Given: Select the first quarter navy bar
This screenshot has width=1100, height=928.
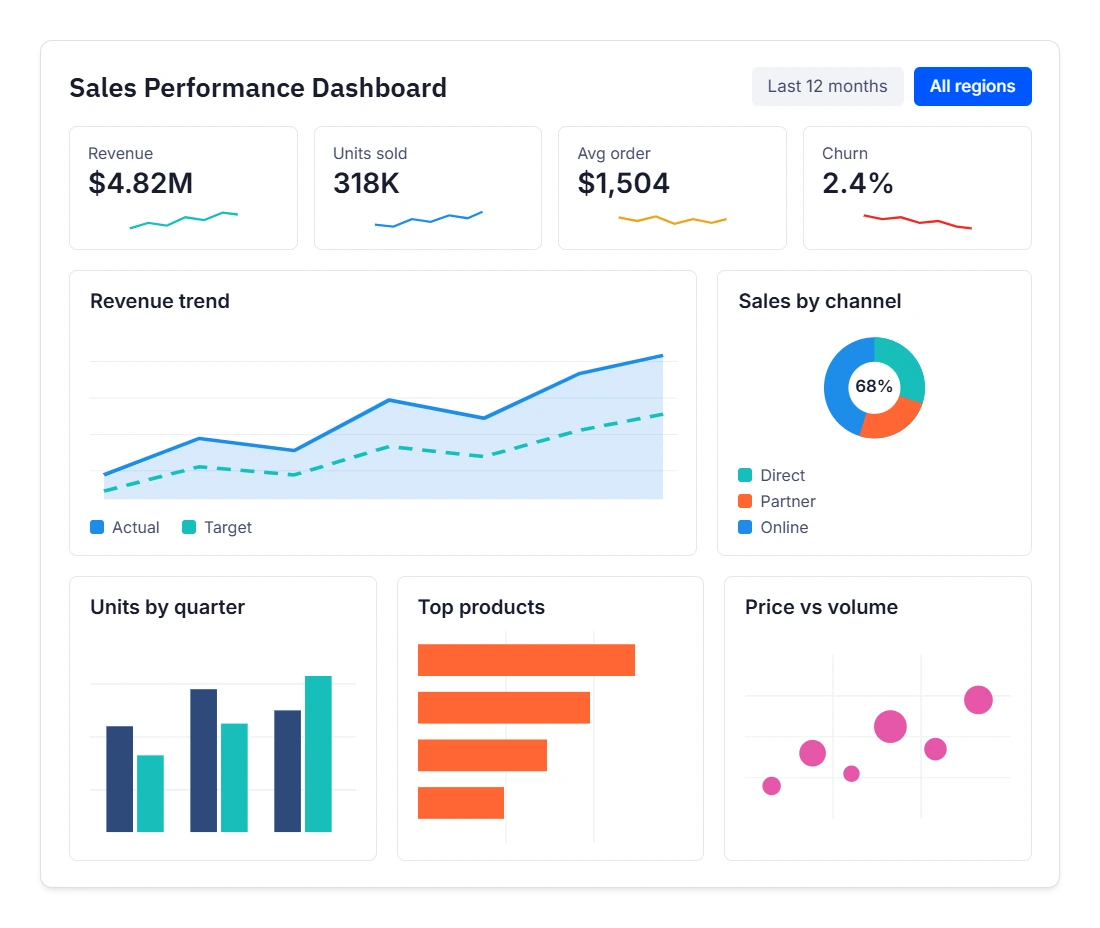Looking at the screenshot, I should coord(119,779).
